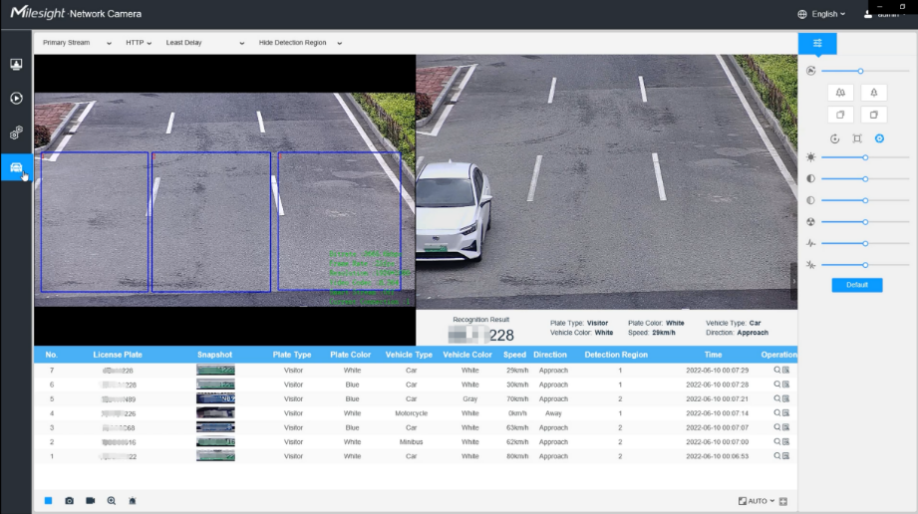Screen dimensions: 918x514
Task: Click export icon for row 6 at 00:07:28
Action: (786, 384)
